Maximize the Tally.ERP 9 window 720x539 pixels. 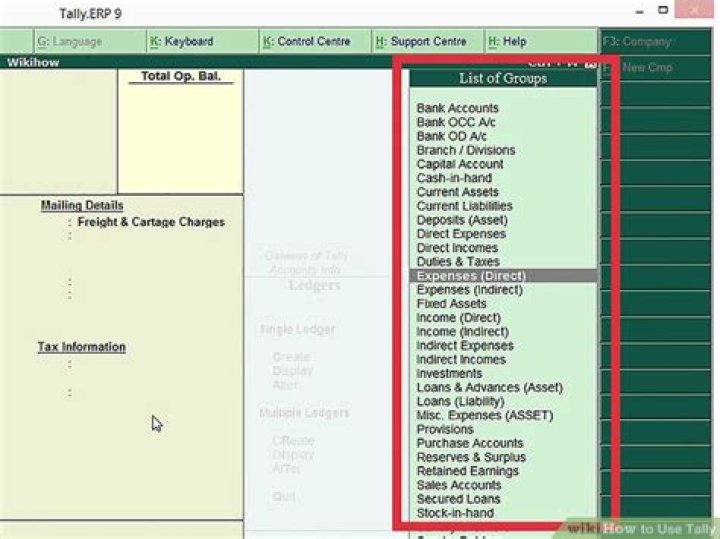pos(663,10)
